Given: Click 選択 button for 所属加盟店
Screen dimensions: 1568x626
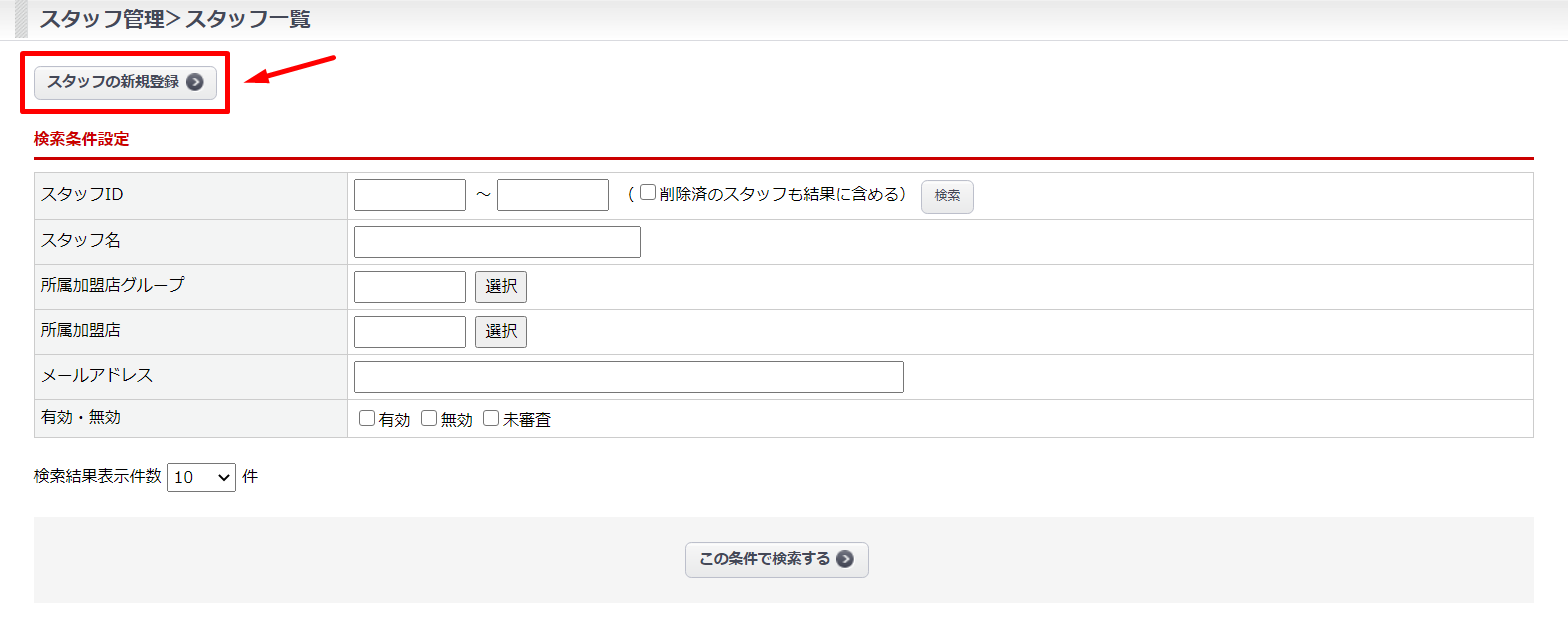Looking at the screenshot, I should 500,331.
